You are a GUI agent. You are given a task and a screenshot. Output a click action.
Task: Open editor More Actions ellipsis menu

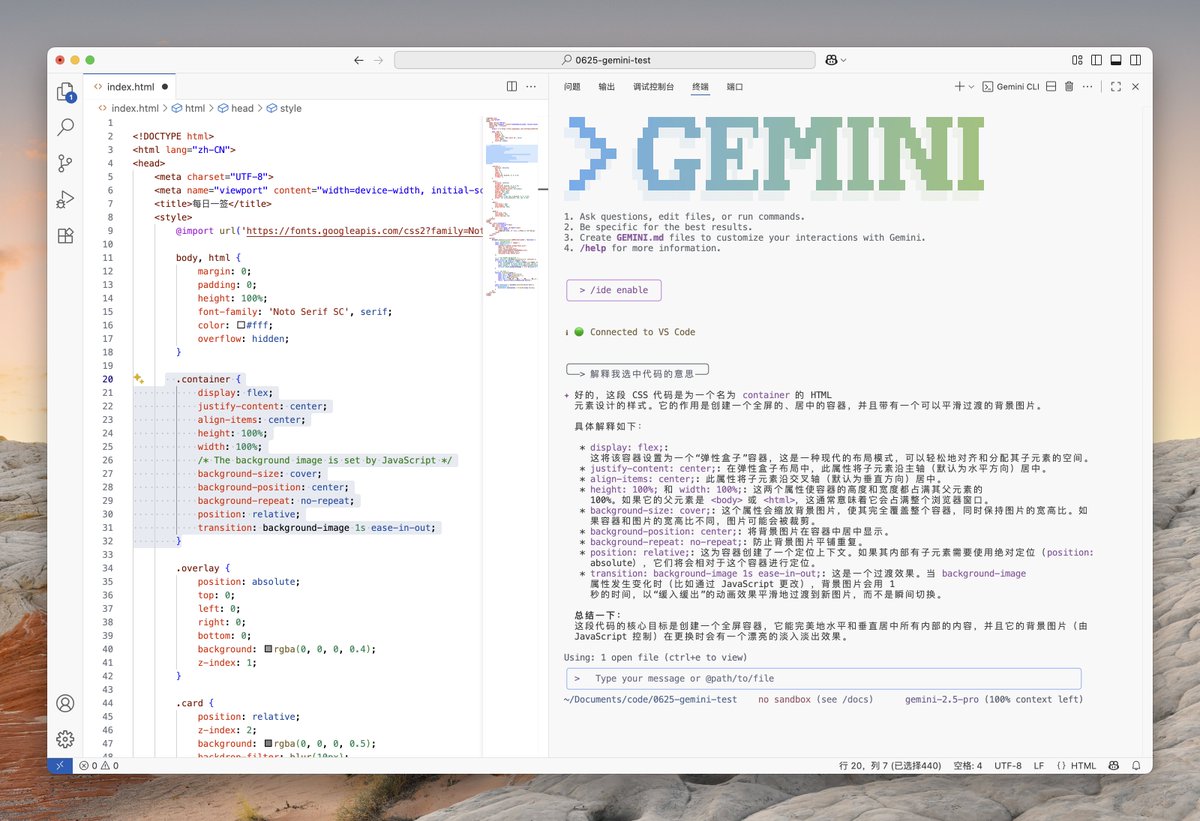[x=532, y=87]
